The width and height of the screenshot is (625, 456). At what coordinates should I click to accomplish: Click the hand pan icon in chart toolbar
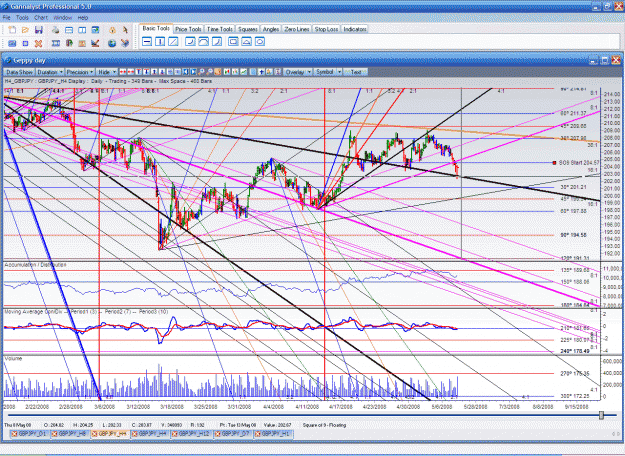coord(218,72)
